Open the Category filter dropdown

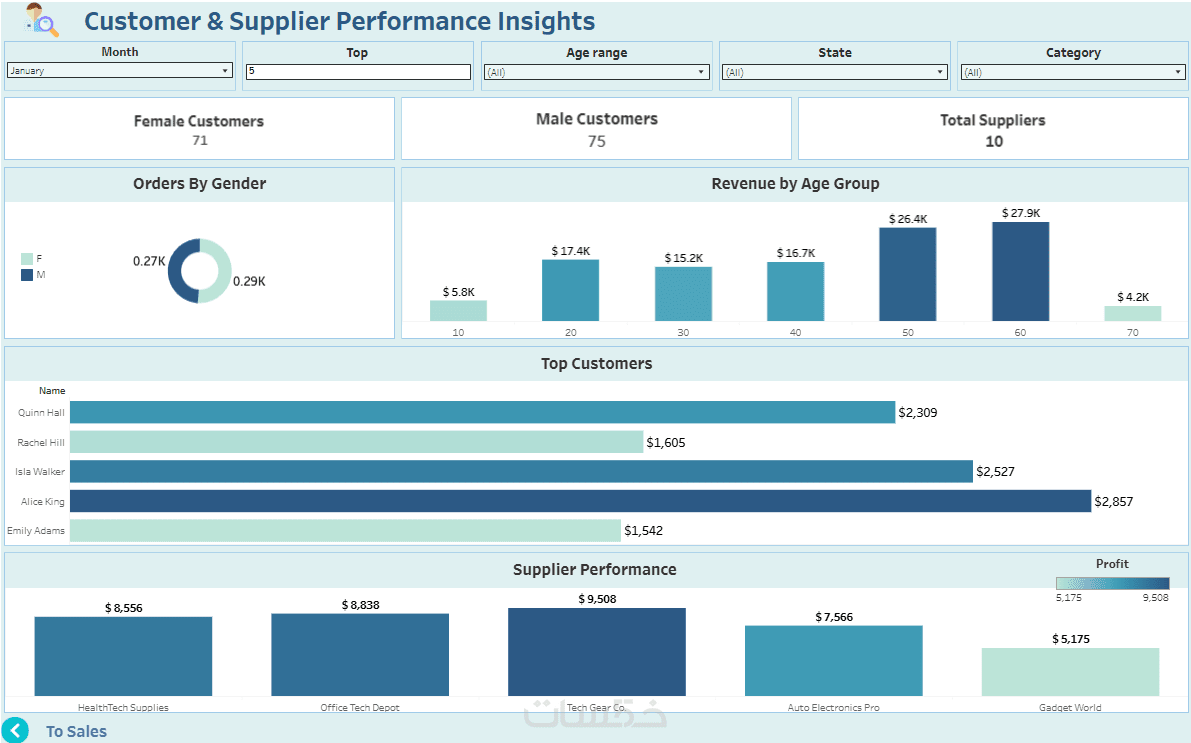tap(1072, 72)
